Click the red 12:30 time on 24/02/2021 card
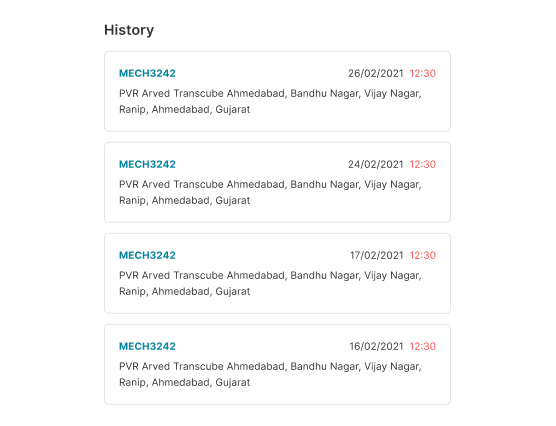556x426 pixels. pyautogui.click(x=423, y=164)
